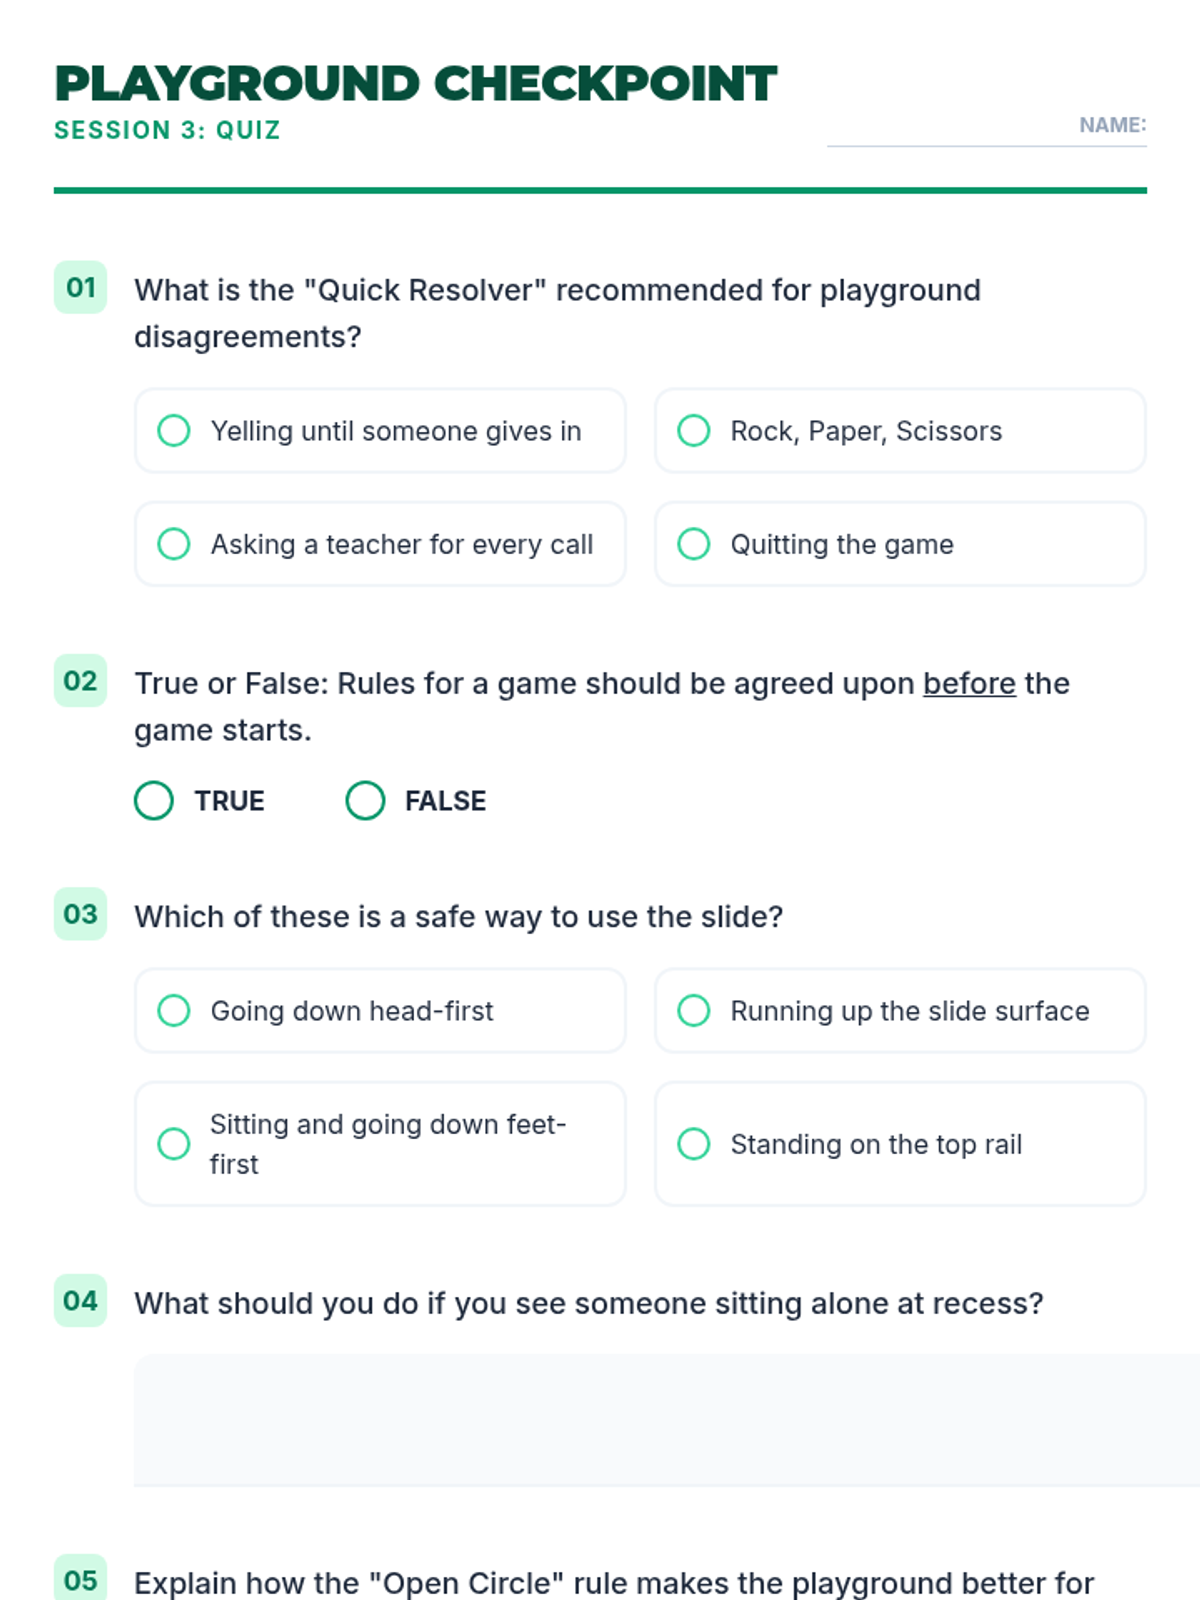Click the 03 question number badge
The width and height of the screenshot is (1200, 1600).
tap(80, 914)
